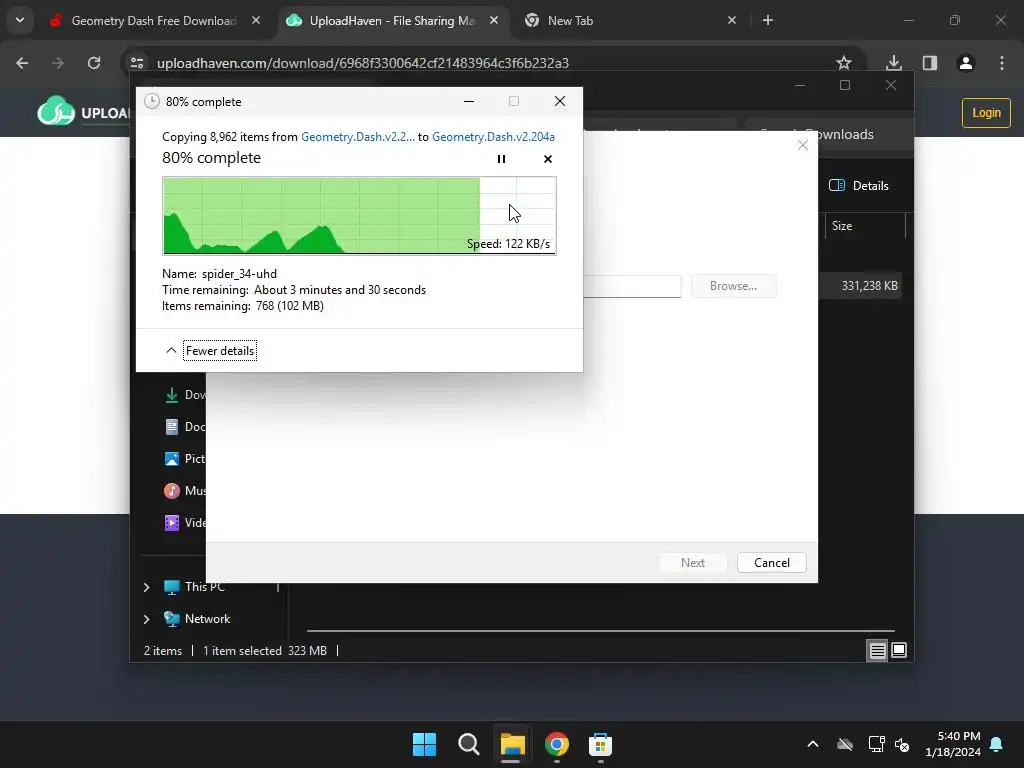Screen dimensions: 1024x768
Task: Cancel copy with the small X icon
Action: [547, 159]
